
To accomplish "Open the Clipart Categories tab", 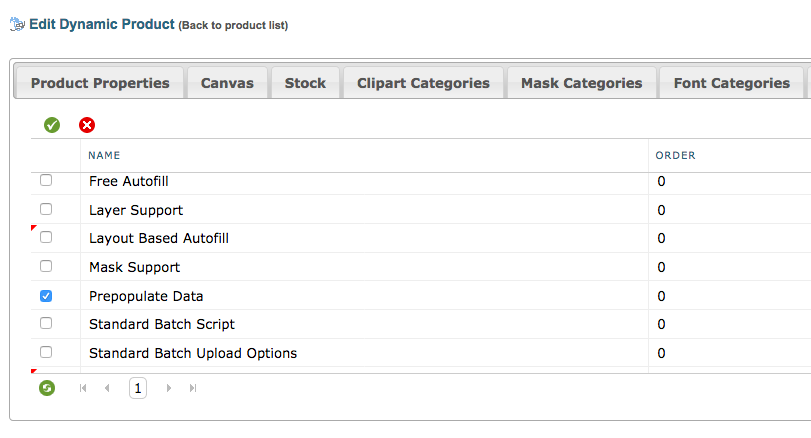I will (x=423, y=83).
